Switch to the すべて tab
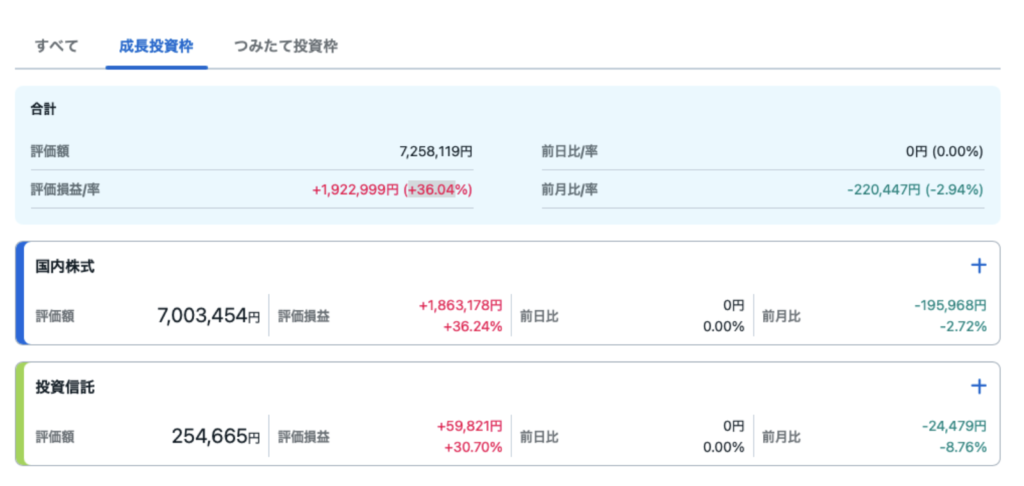This screenshot has width=1024, height=486. [56, 46]
